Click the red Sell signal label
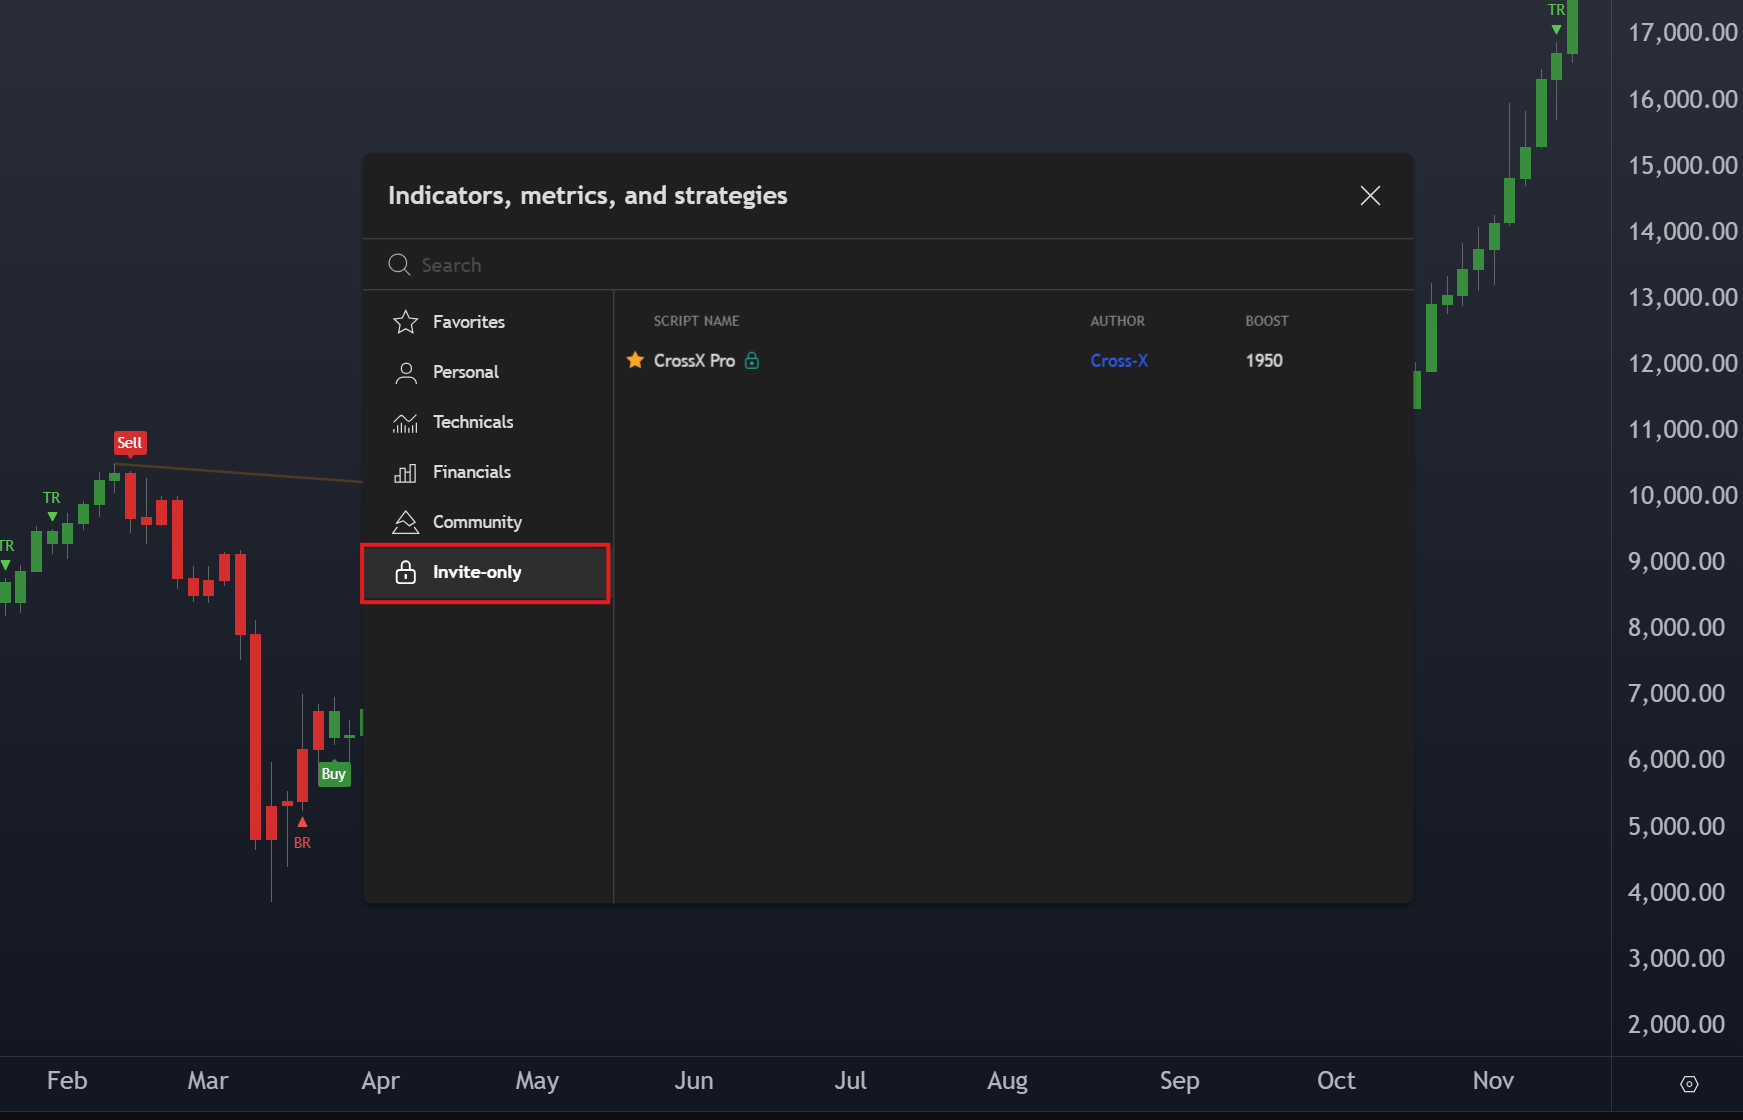 coord(130,443)
